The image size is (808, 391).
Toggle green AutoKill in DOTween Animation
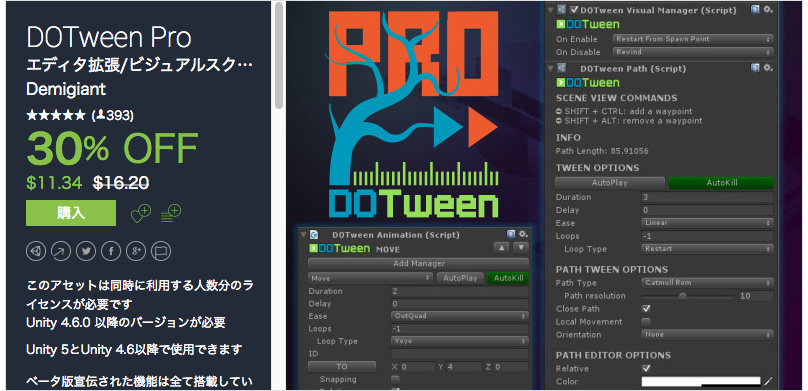click(x=508, y=278)
